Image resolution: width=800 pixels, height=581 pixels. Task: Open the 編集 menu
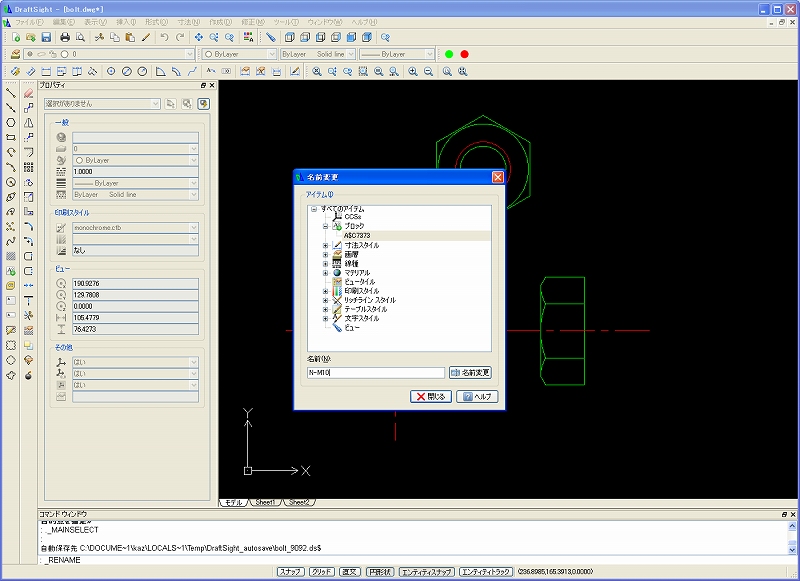(x=64, y=22)
